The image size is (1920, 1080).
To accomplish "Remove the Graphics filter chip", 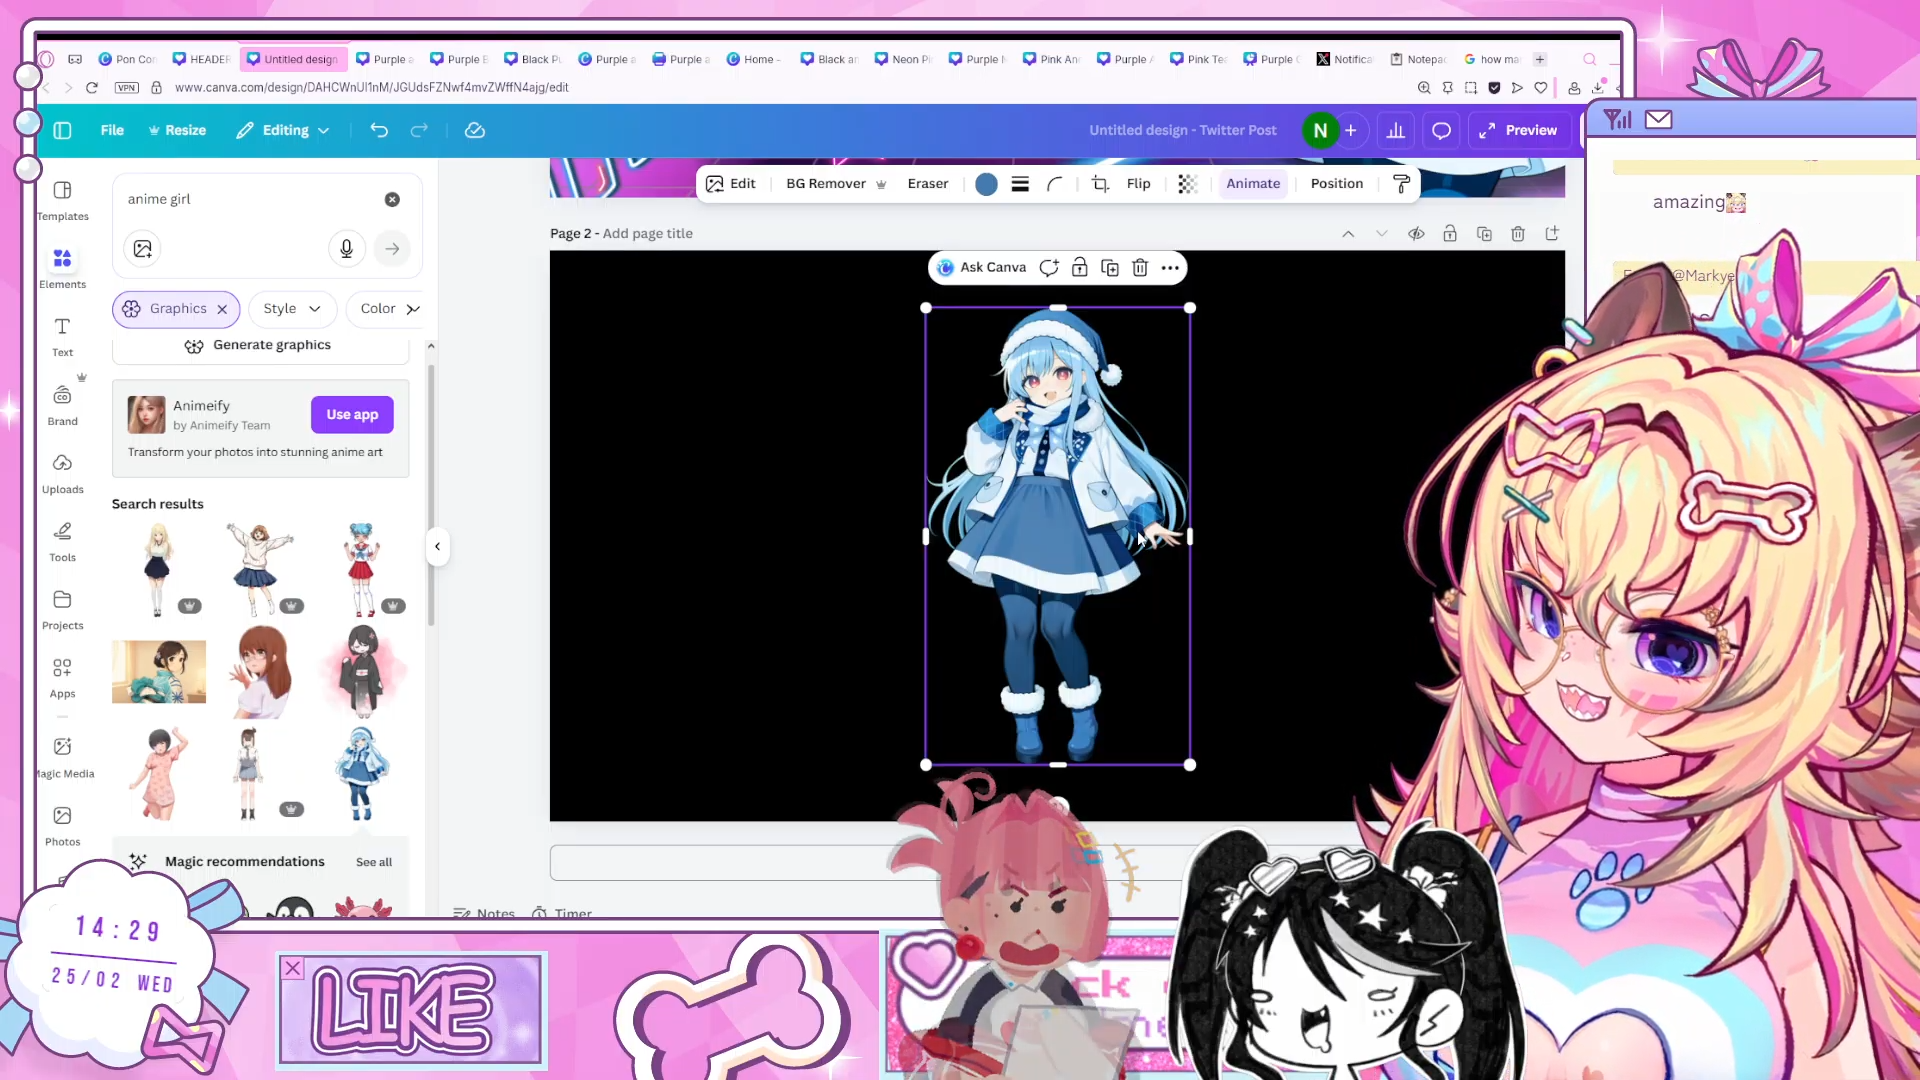I will 222,309.
